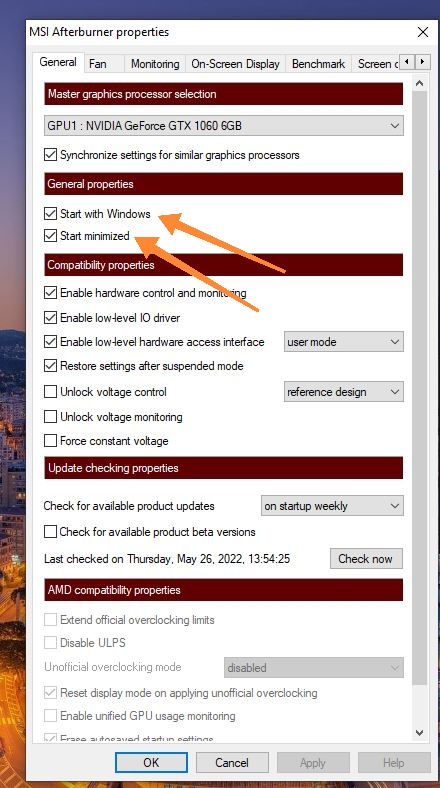Close the MSI Afterburner properties dialog
Image resolution: width=440 pixels, height=788 pixels.
click(x=422, y=32)
